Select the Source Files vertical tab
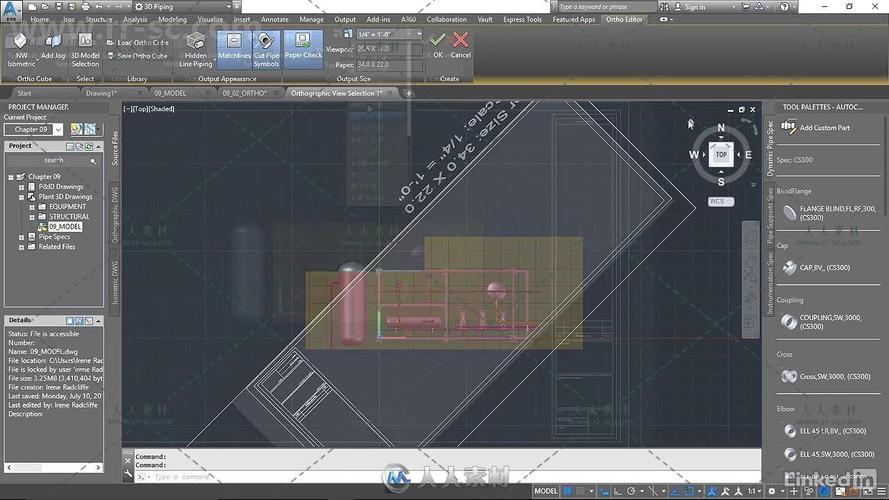The width and height of the screenshot is (889, 500). point(115,149)
